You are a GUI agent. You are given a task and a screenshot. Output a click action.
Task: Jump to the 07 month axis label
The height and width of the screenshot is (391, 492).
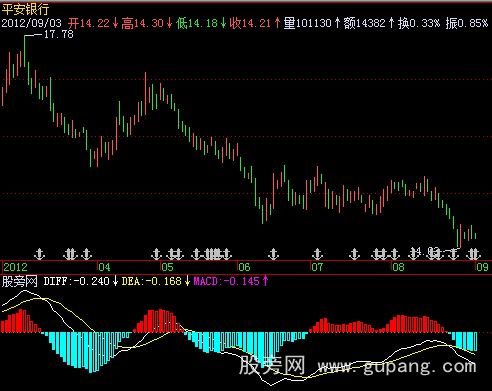click(317, 267)
